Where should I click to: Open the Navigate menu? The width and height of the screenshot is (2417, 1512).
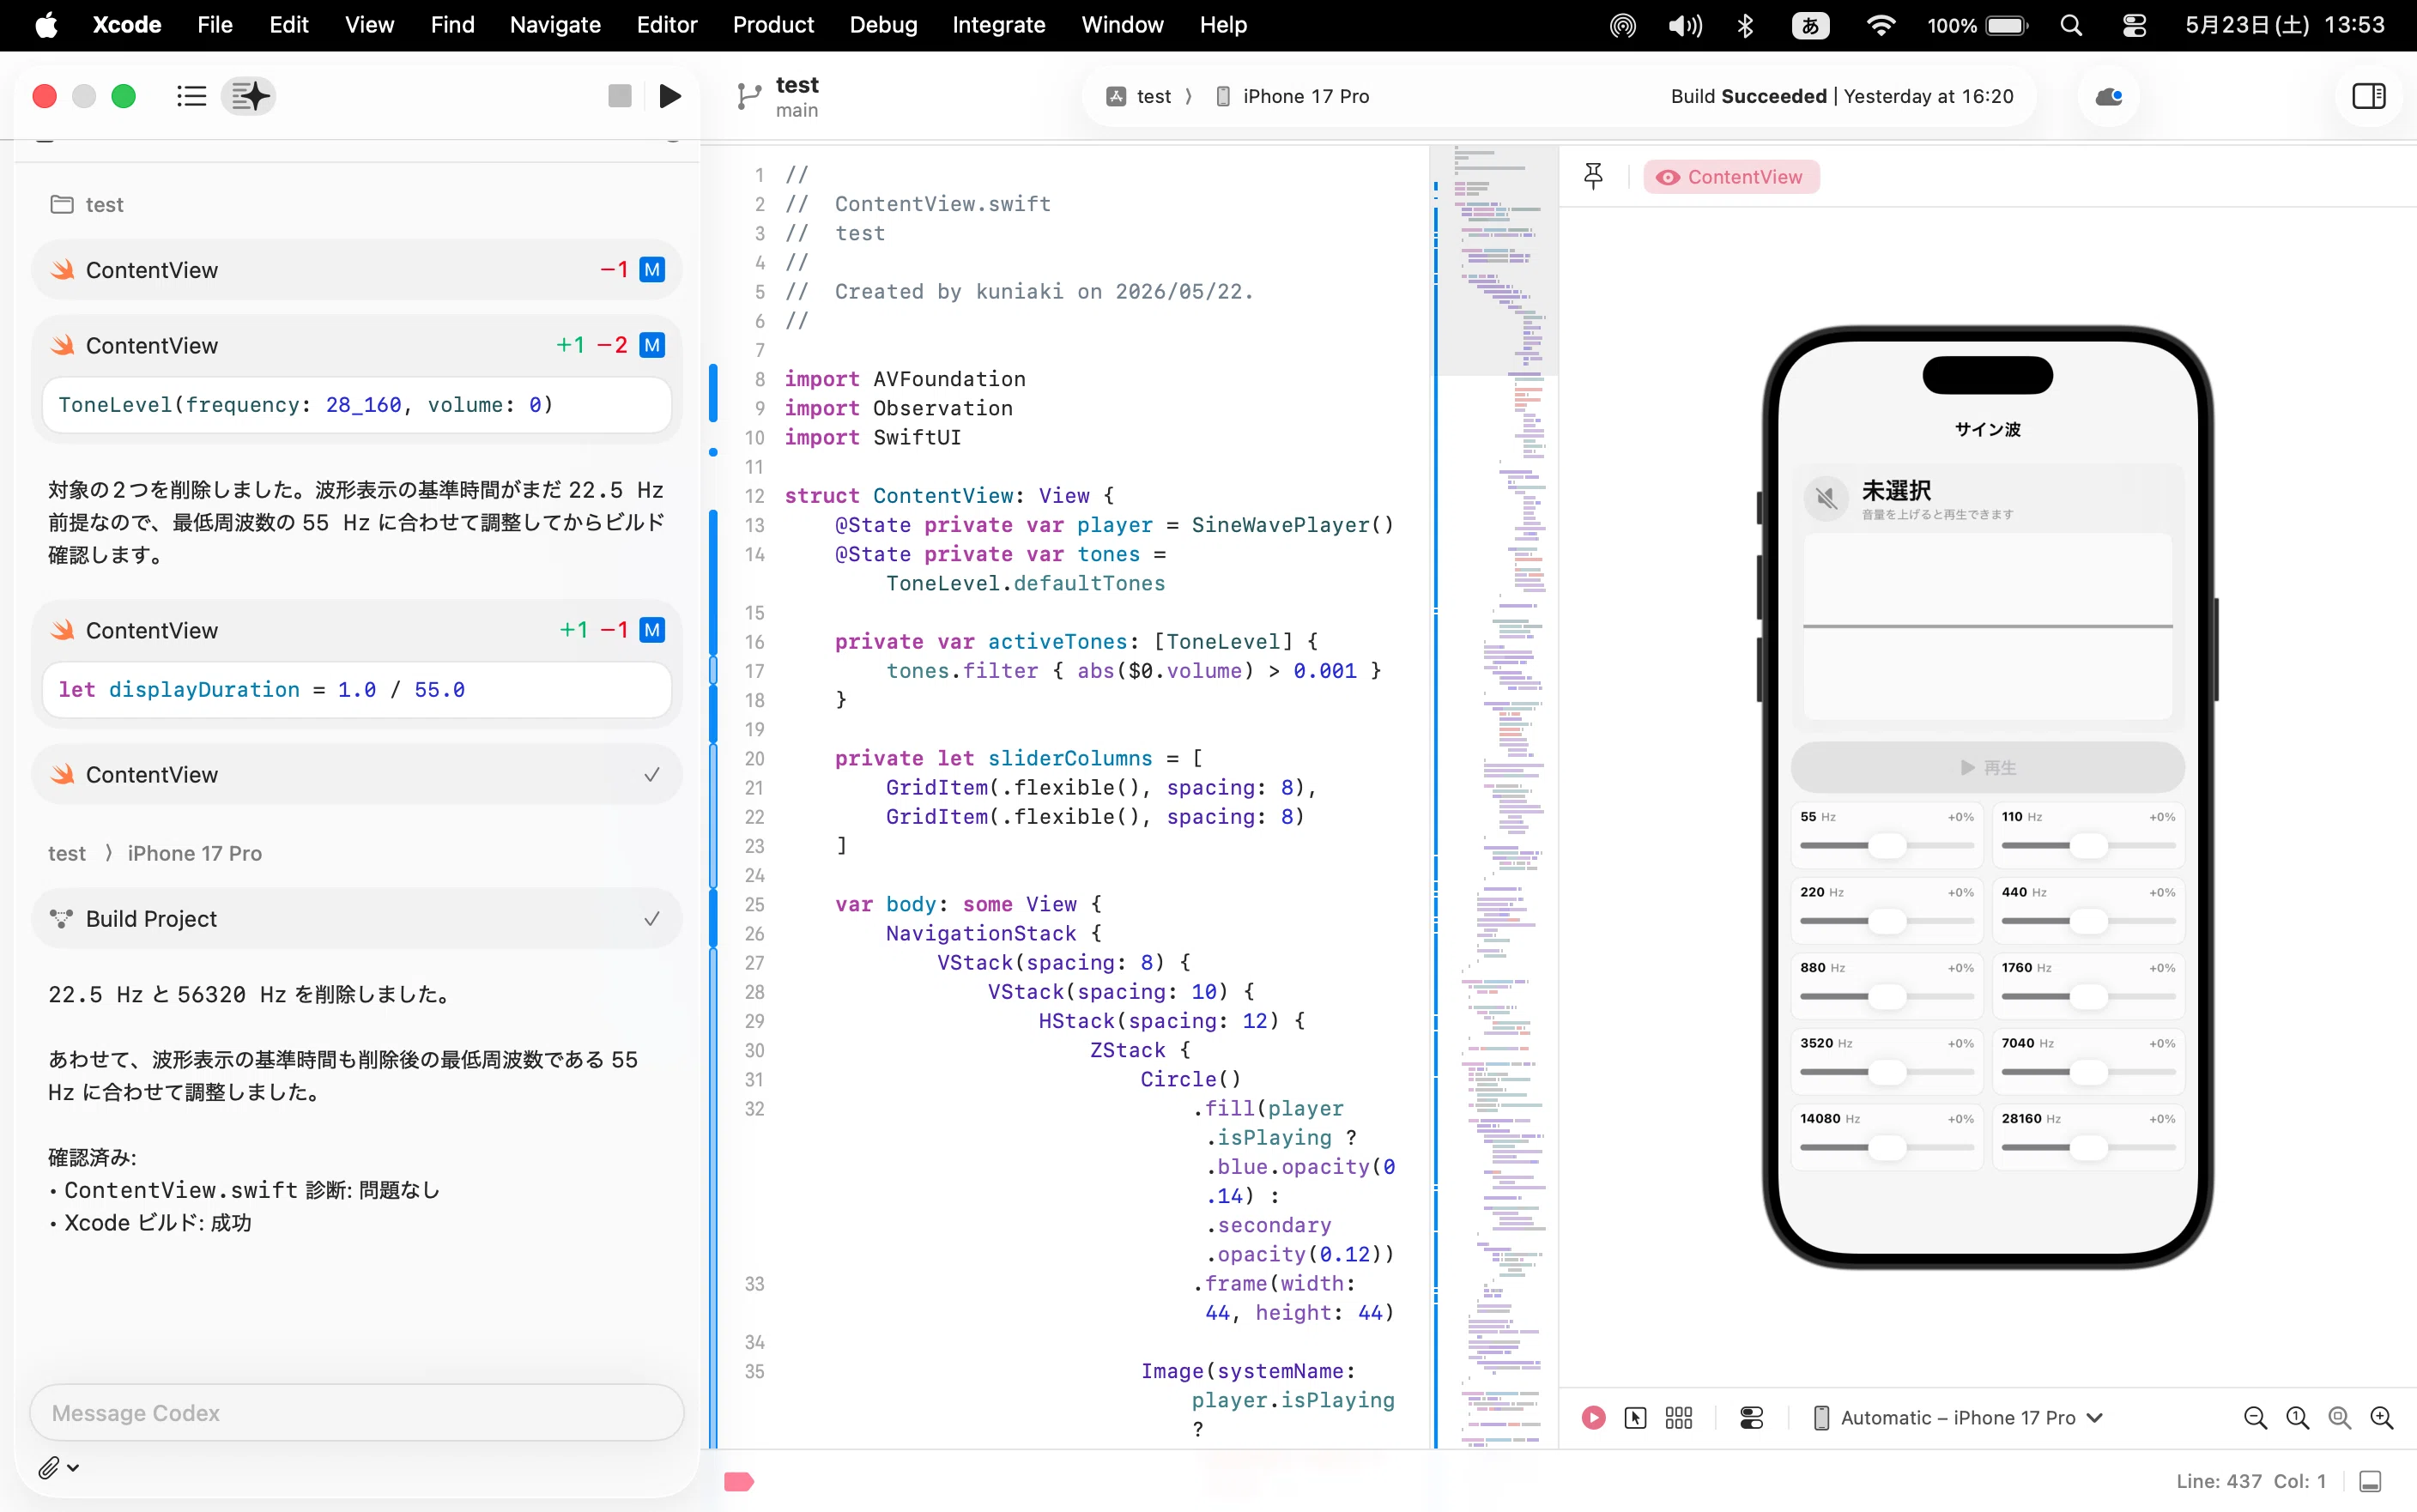(x=555, y=25)
